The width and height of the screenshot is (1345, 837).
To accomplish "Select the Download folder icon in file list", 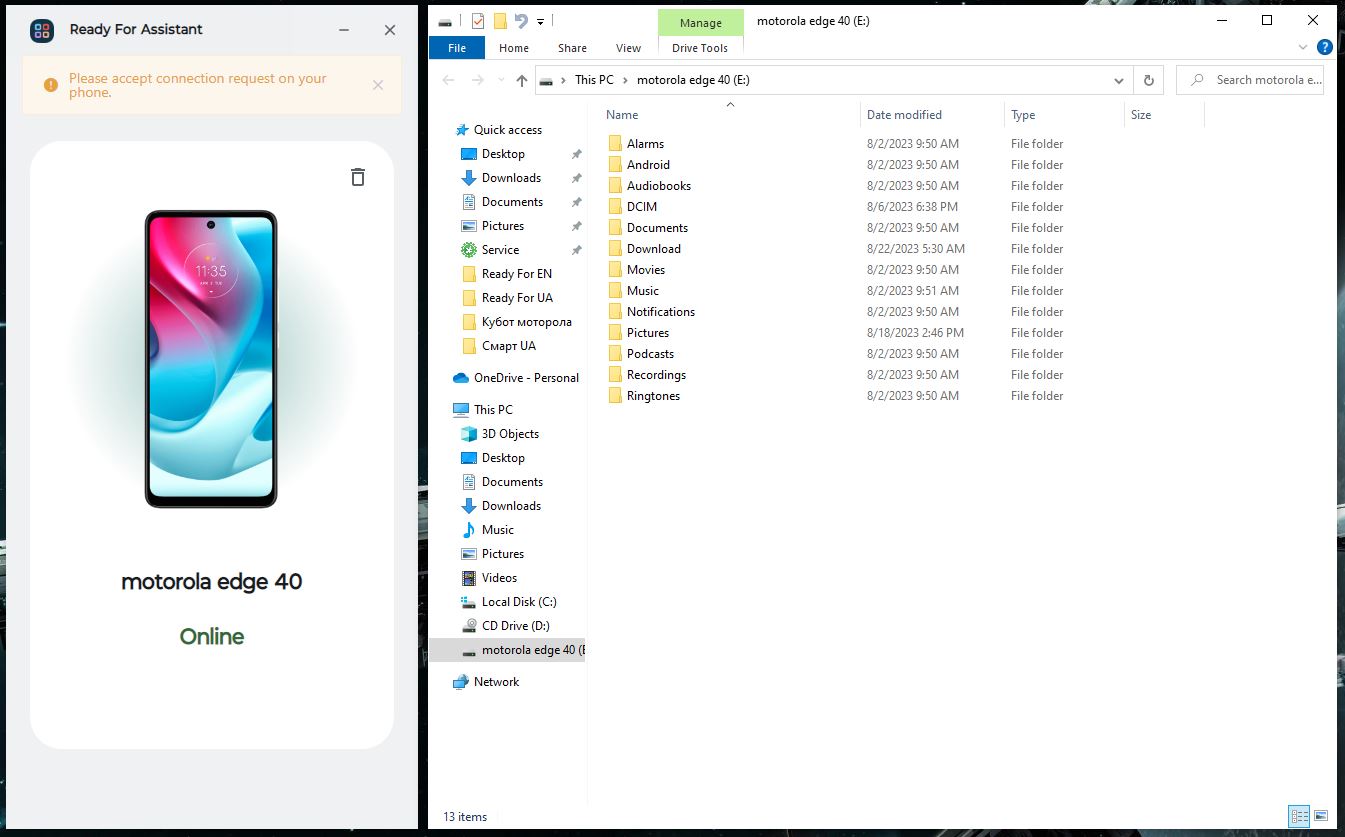I will click(615, 249).
